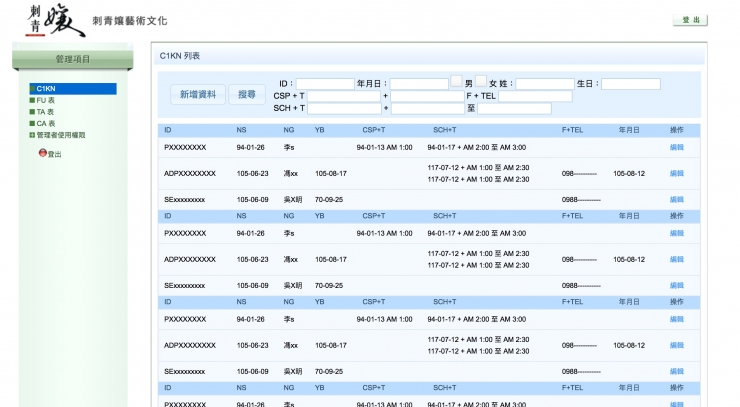Click the 年月日 input field
Image resolution: width=740 pixels, height=407 pixels.
pos(419,84)
